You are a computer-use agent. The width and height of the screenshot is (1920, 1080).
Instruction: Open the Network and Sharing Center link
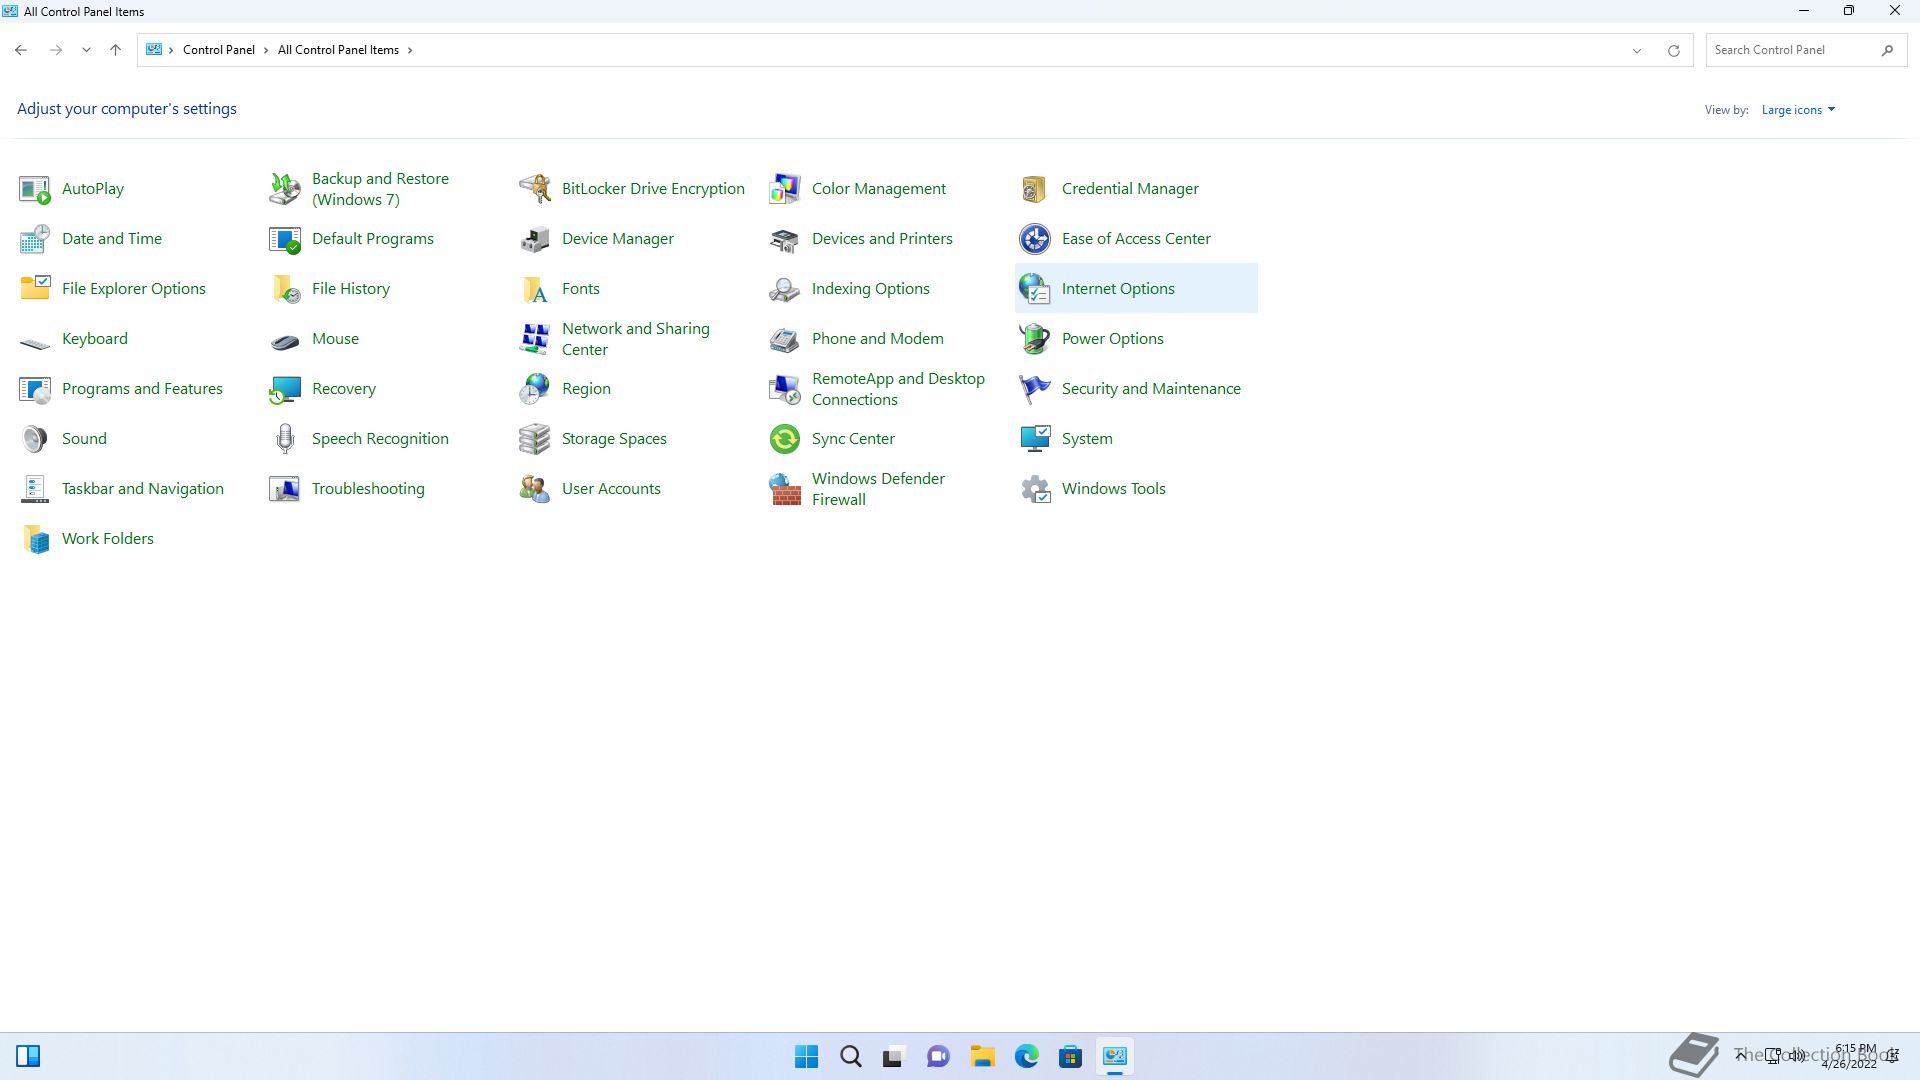tap(635, 339)
